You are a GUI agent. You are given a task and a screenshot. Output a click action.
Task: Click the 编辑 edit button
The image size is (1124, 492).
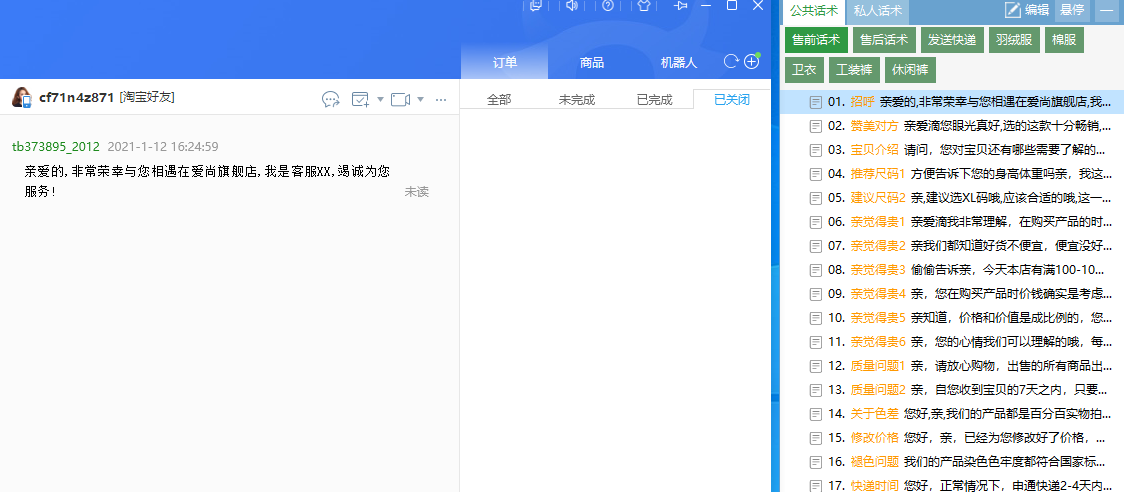pyautogui.click(x=1027, y=11)
